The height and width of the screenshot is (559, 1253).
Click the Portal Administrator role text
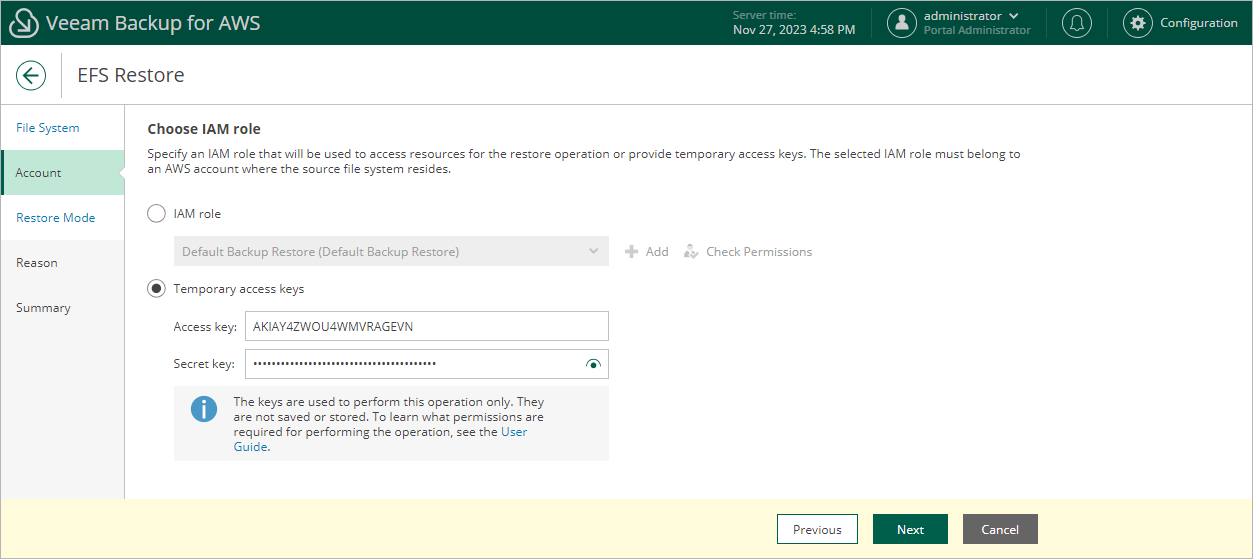coord(977,30)
